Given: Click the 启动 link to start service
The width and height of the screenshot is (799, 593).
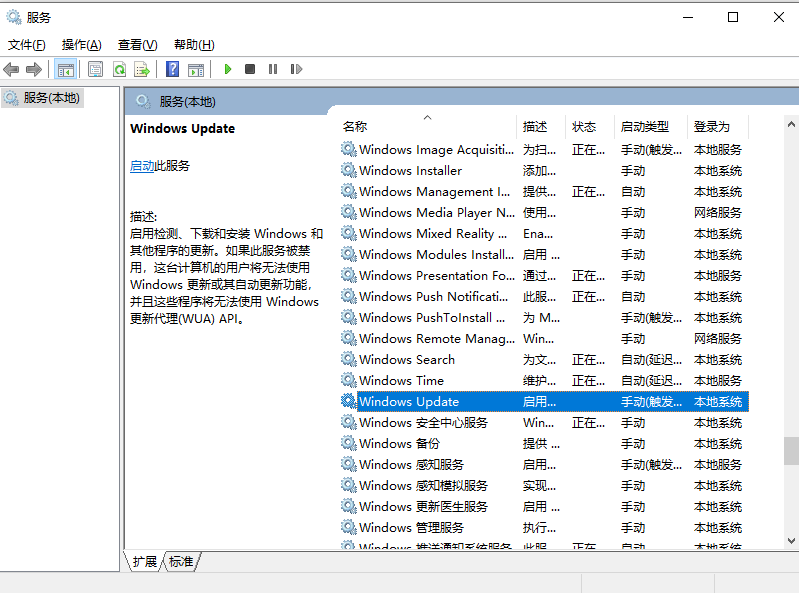Looking at the screenshot, I should [142, 166].
